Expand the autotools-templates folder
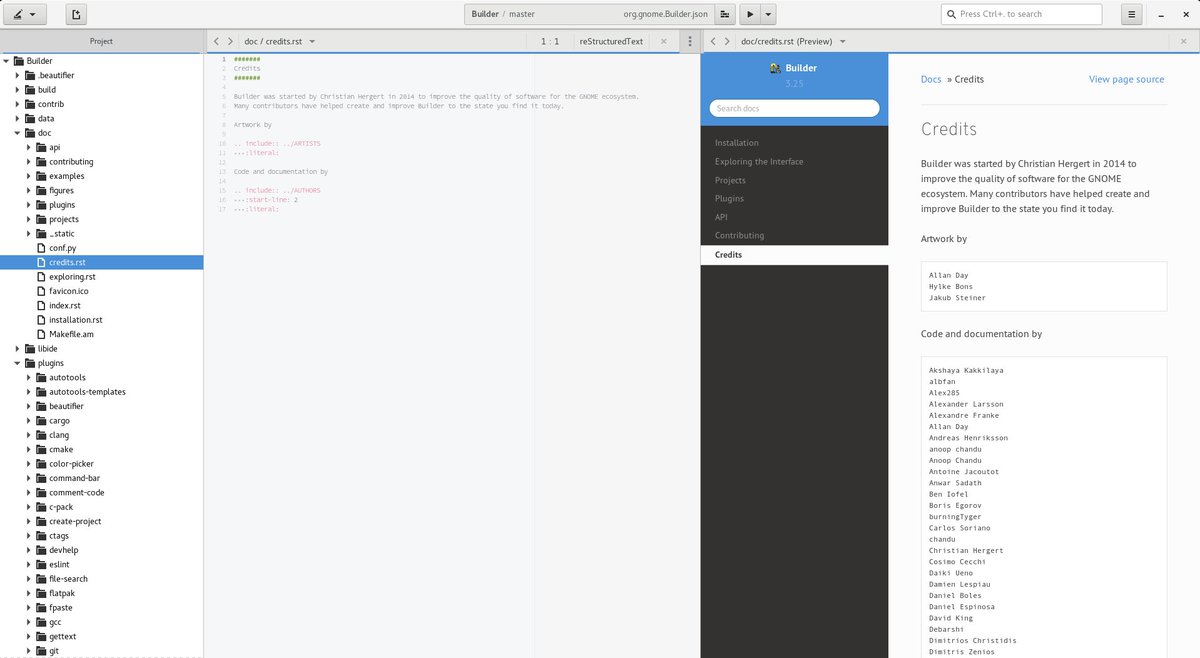The height and width of the screenshot is (658, 1200). pos(30,392)
